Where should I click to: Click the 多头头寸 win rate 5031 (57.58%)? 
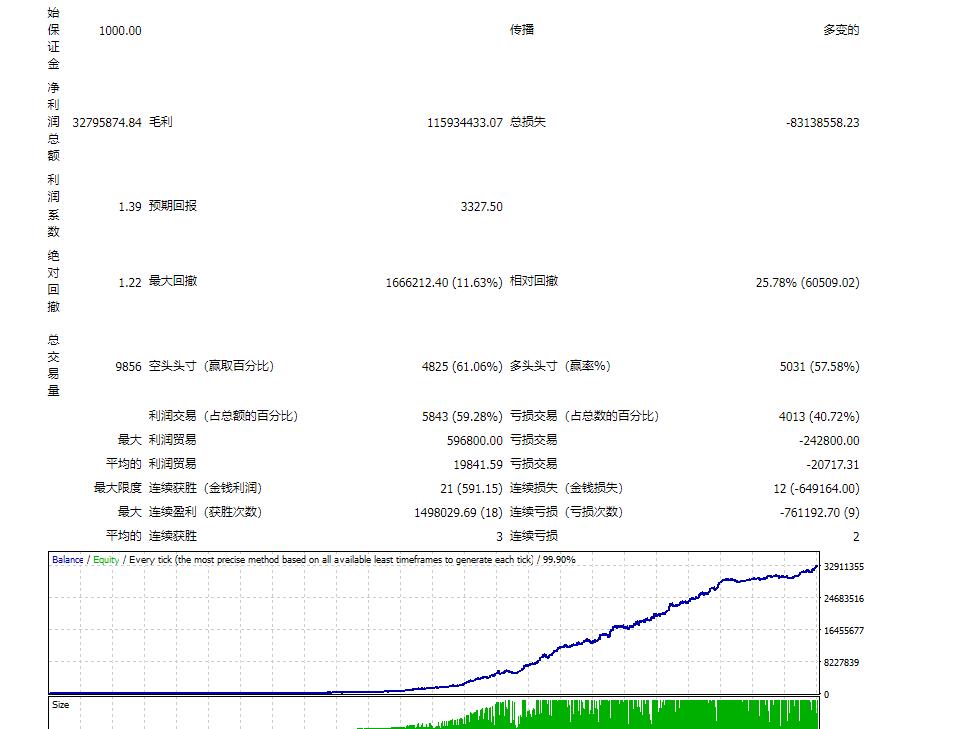tap(818, 366)
